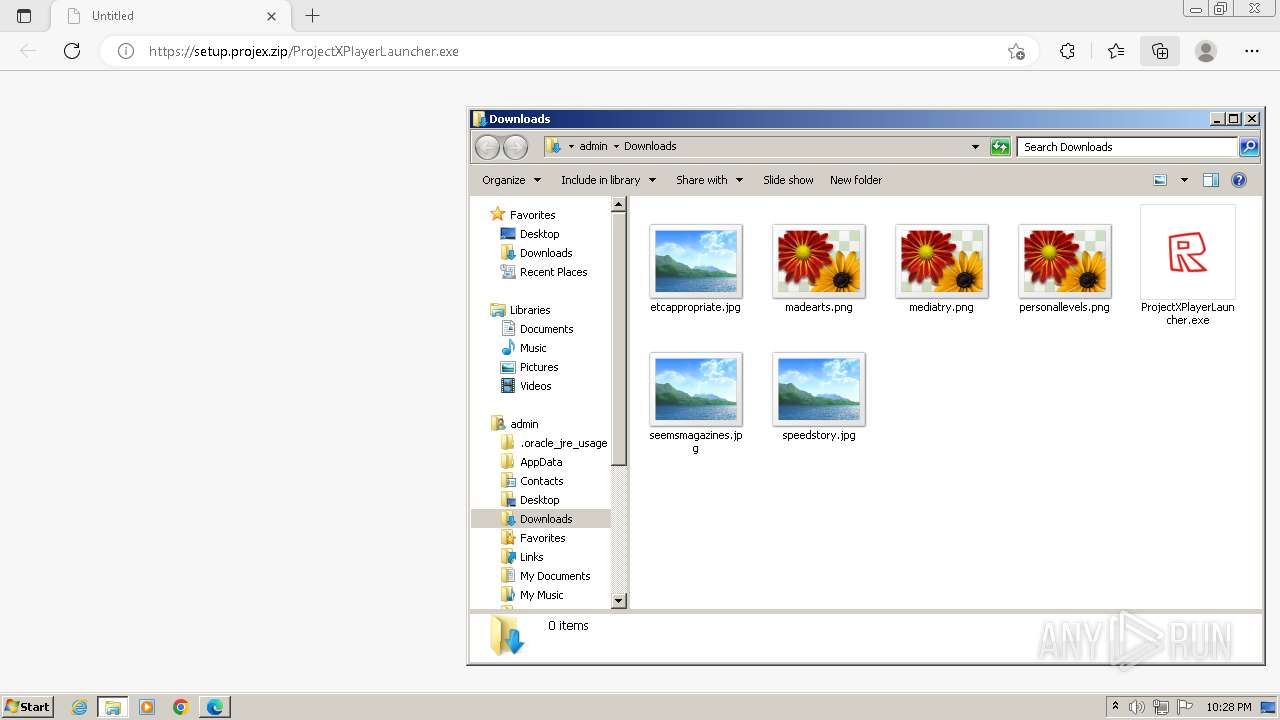The height and width of the screenshot is (720, 1280).
Task: Open Videos library
Action: pyautogui.click(x=535, y=386)
